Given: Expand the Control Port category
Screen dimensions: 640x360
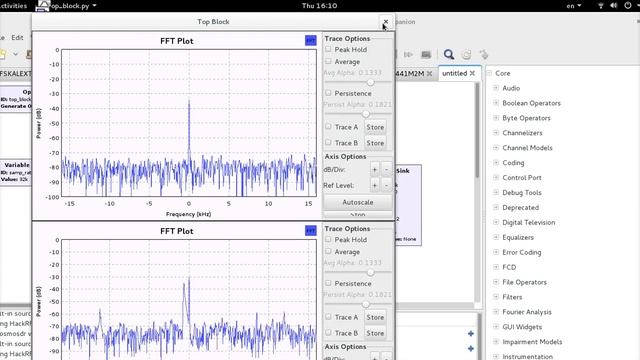Looking at the screenshot, I should pyautogui.click(x=496, y=178).
